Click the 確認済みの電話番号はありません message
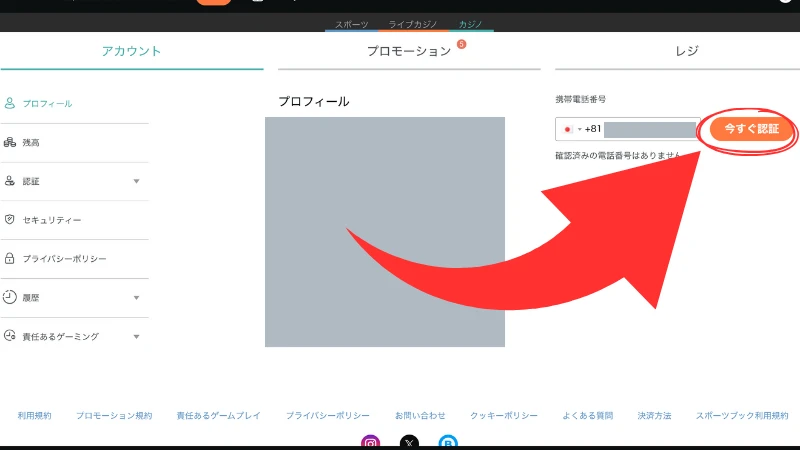The width and height of the screenshot is (800, 450). tap(618, 155)
